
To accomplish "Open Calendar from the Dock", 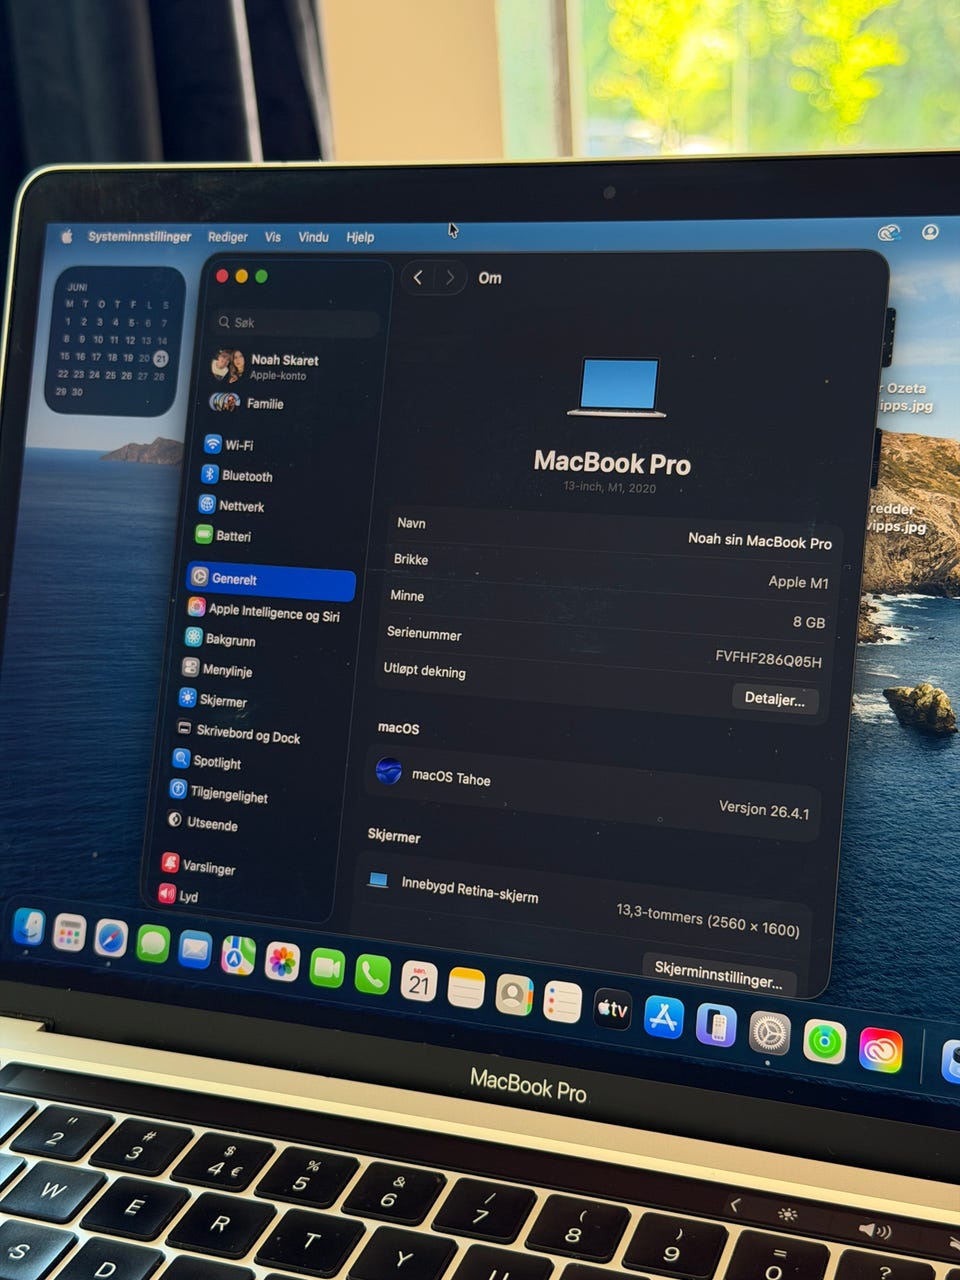I will pos(419,982).
